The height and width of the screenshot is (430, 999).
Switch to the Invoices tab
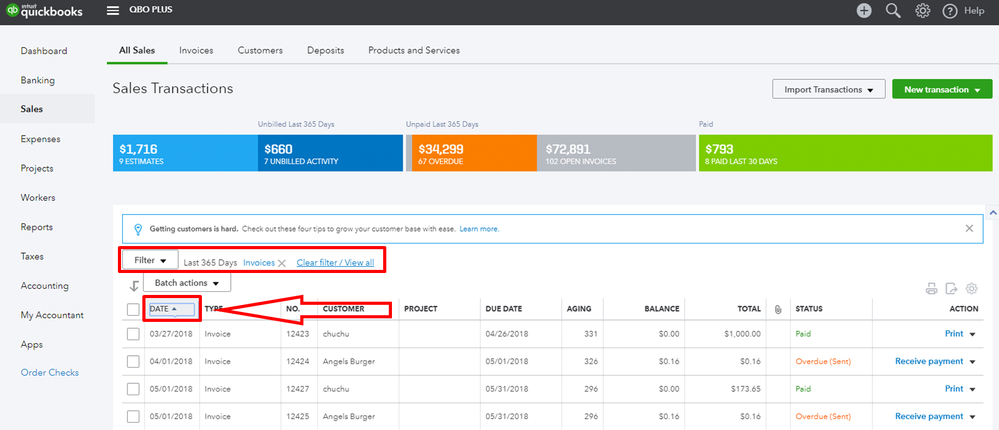pos(196,50)
